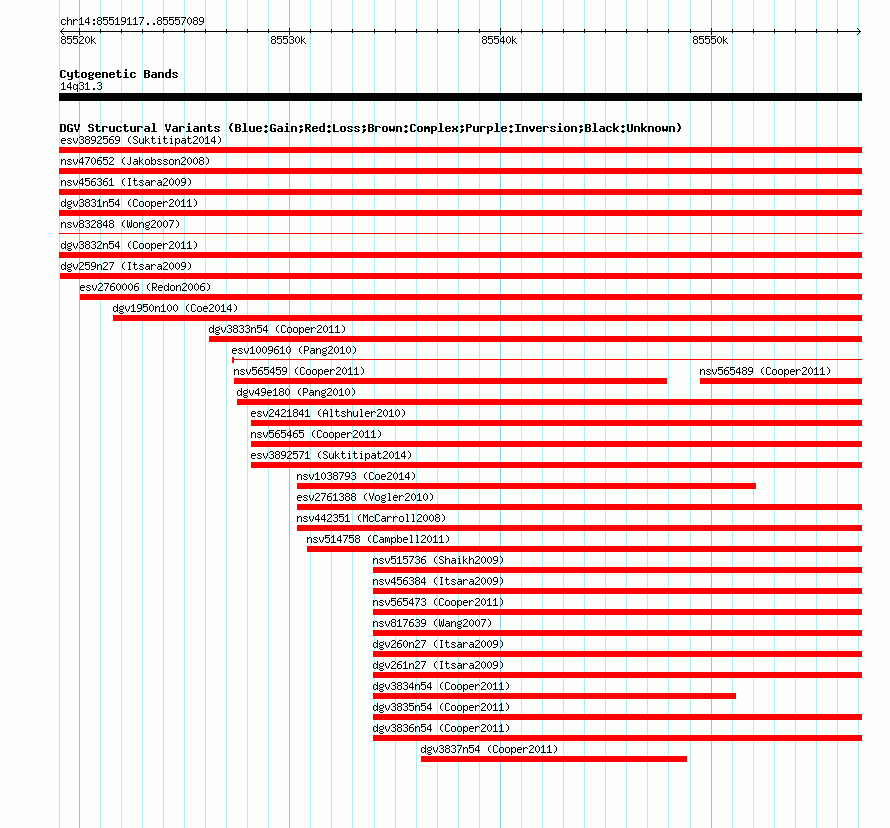890x828 pixels.
Task: Open the nsv565489 (Cooper2011) label
Action: 765,371
